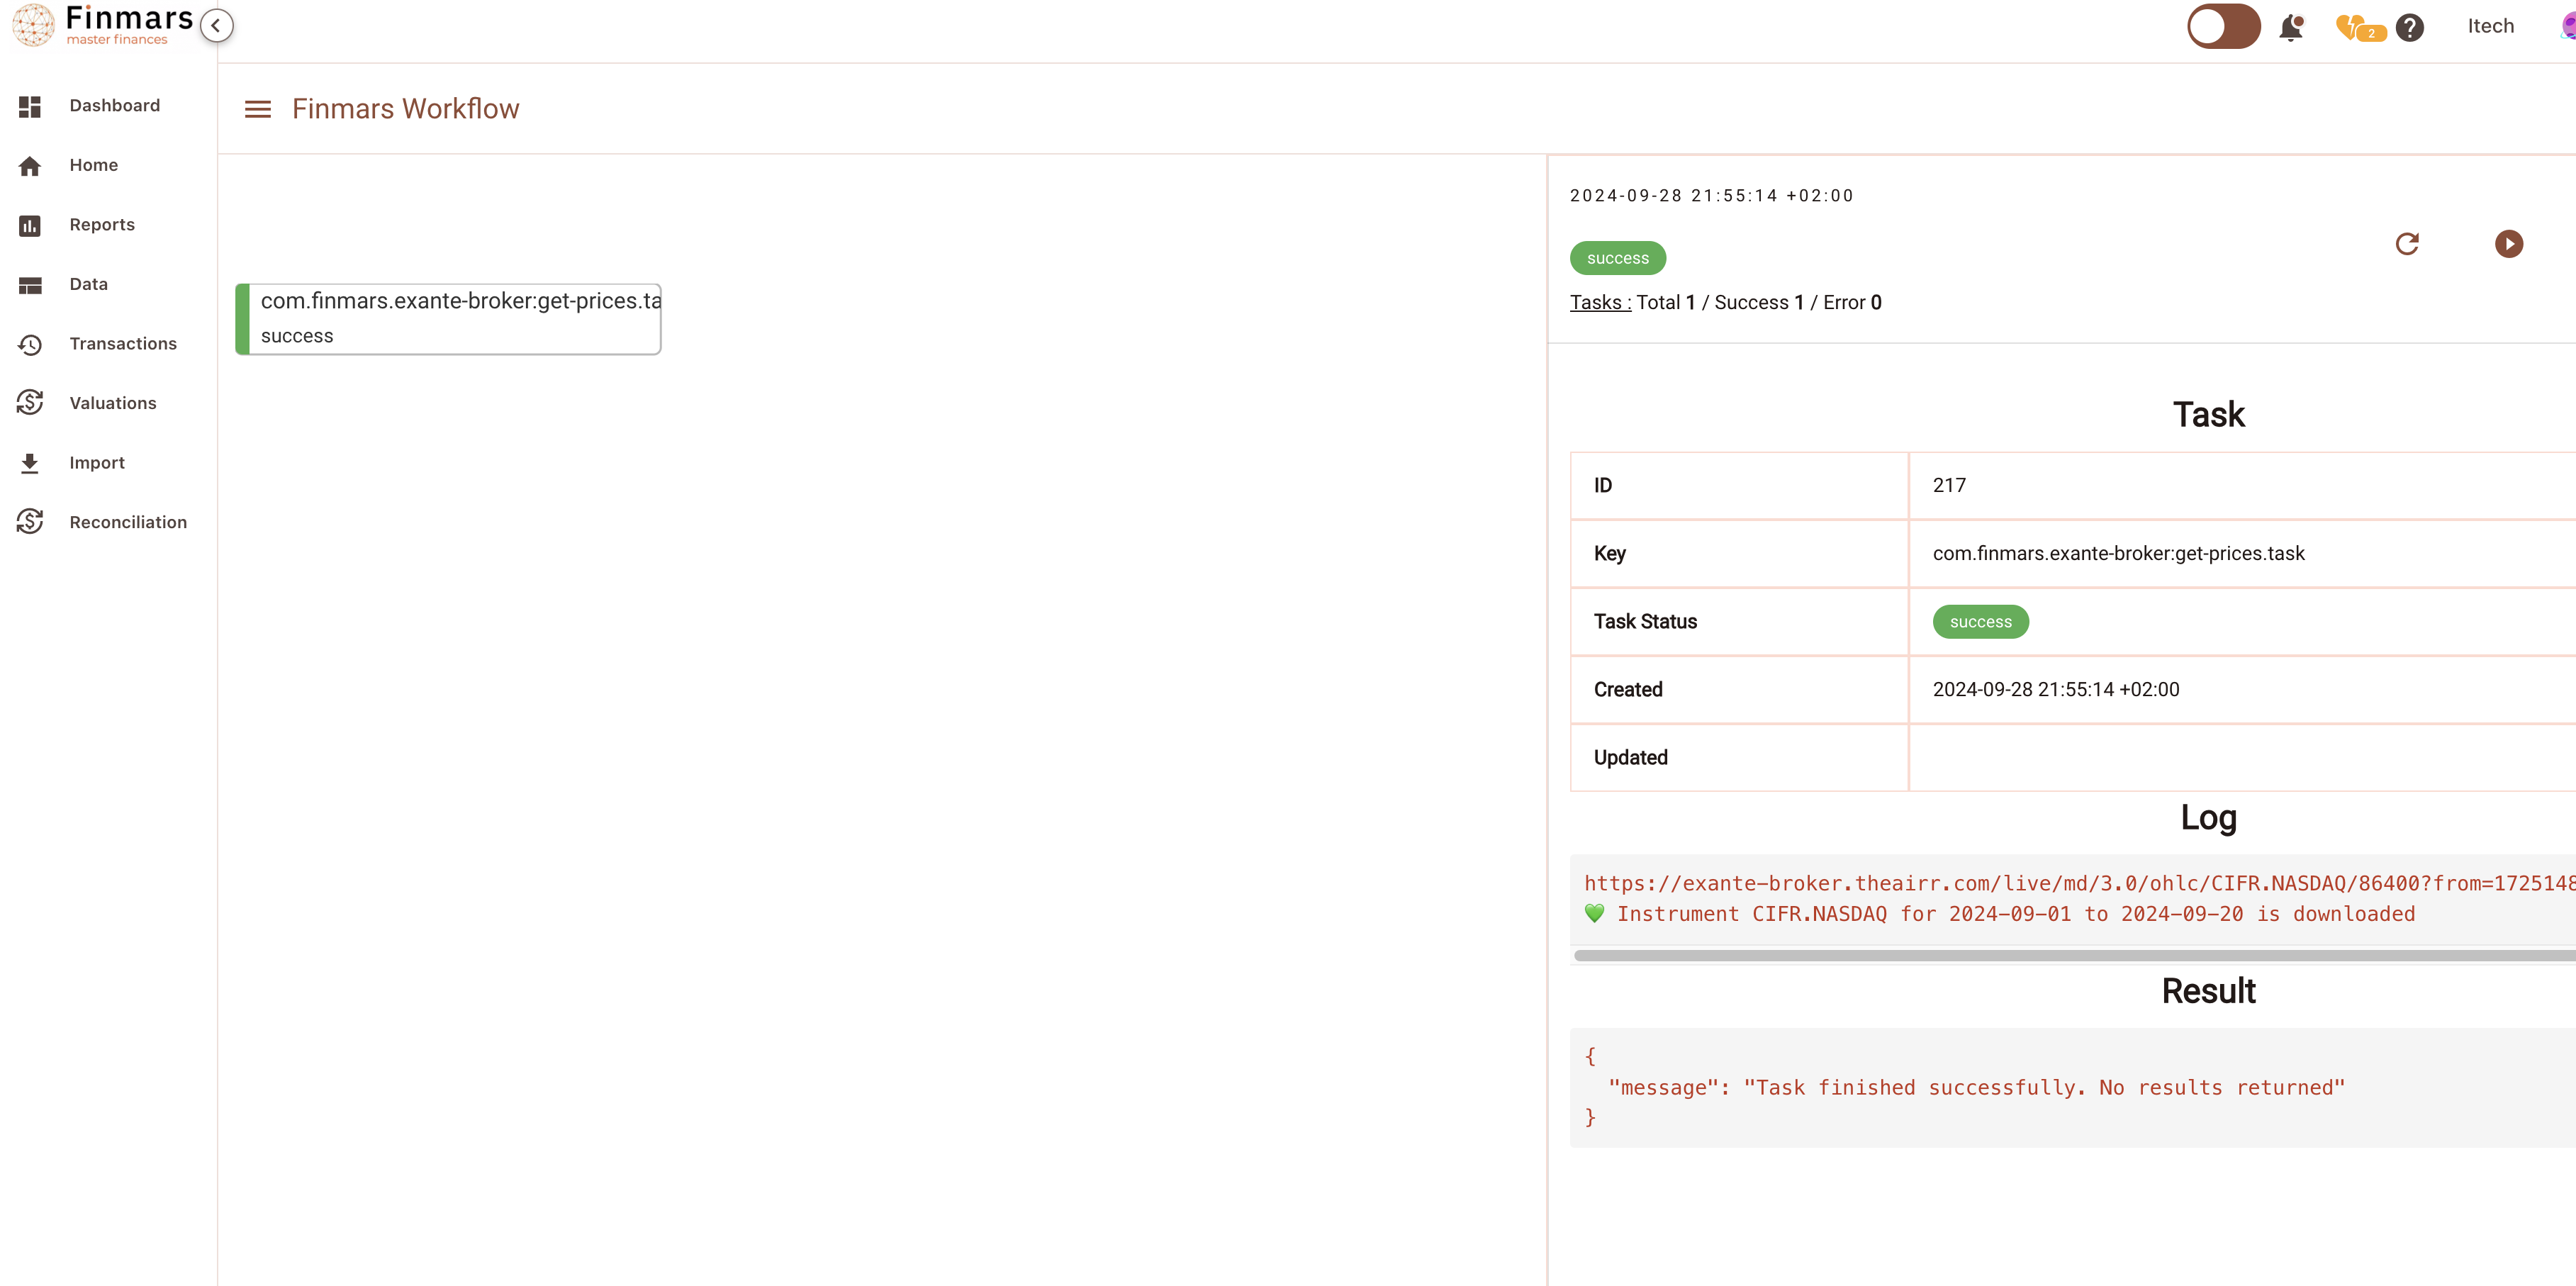Image resolution: width=2576 pixels, height=1286 pixels.
Task: Select the get-prices task node
Action: pos(448,319)
